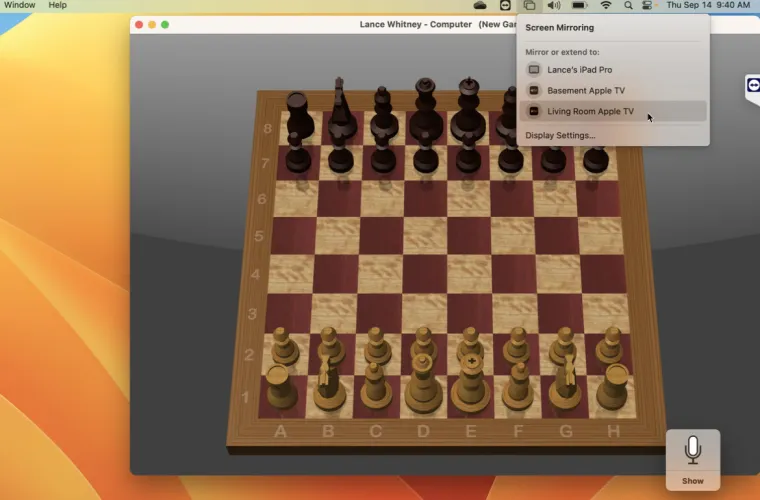Click the Wi-Fi status icon
This screenshot has height=500, width=760.
tap(605, 6)
